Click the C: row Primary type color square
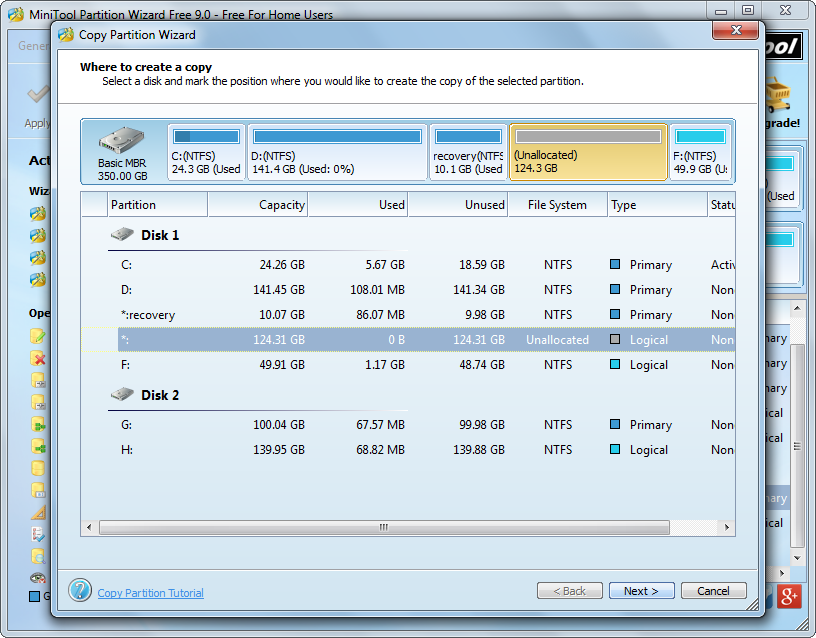Image resolution: width=816 pixels, height=638 pixels. pyautogui.click(x=615, y=264)
